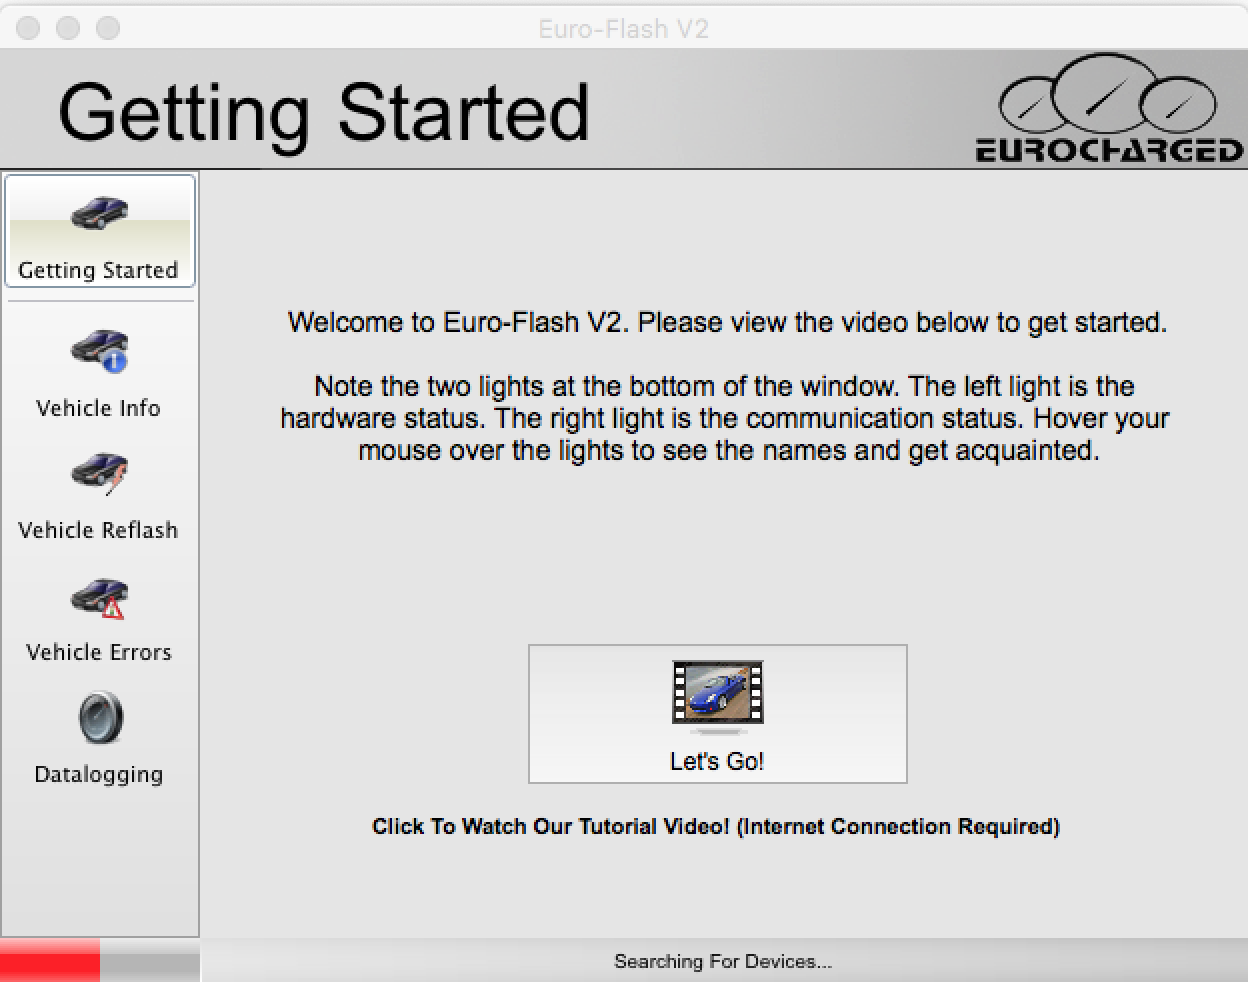Click the Welcome to Euro-Flash V2 text
The image size is (1248, 982).
click(727, 322)
